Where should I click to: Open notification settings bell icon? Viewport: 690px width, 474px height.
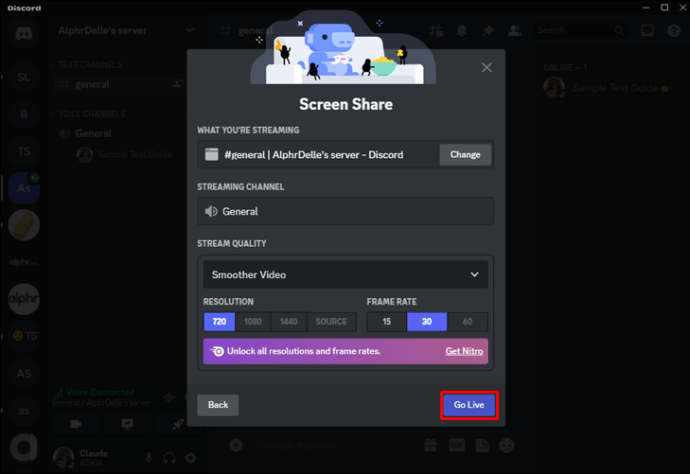click(x=462, y=30)
